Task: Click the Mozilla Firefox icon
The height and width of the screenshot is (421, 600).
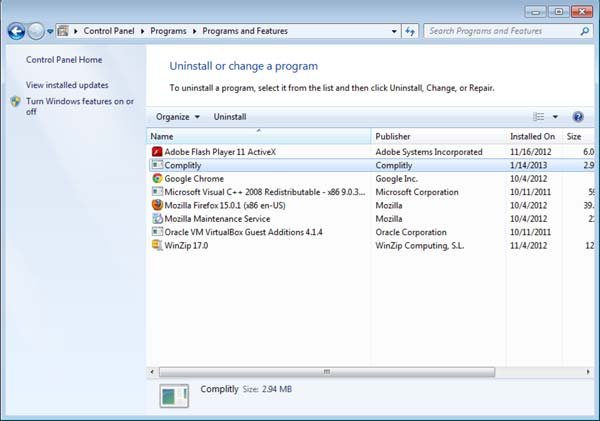Action: 157,205
